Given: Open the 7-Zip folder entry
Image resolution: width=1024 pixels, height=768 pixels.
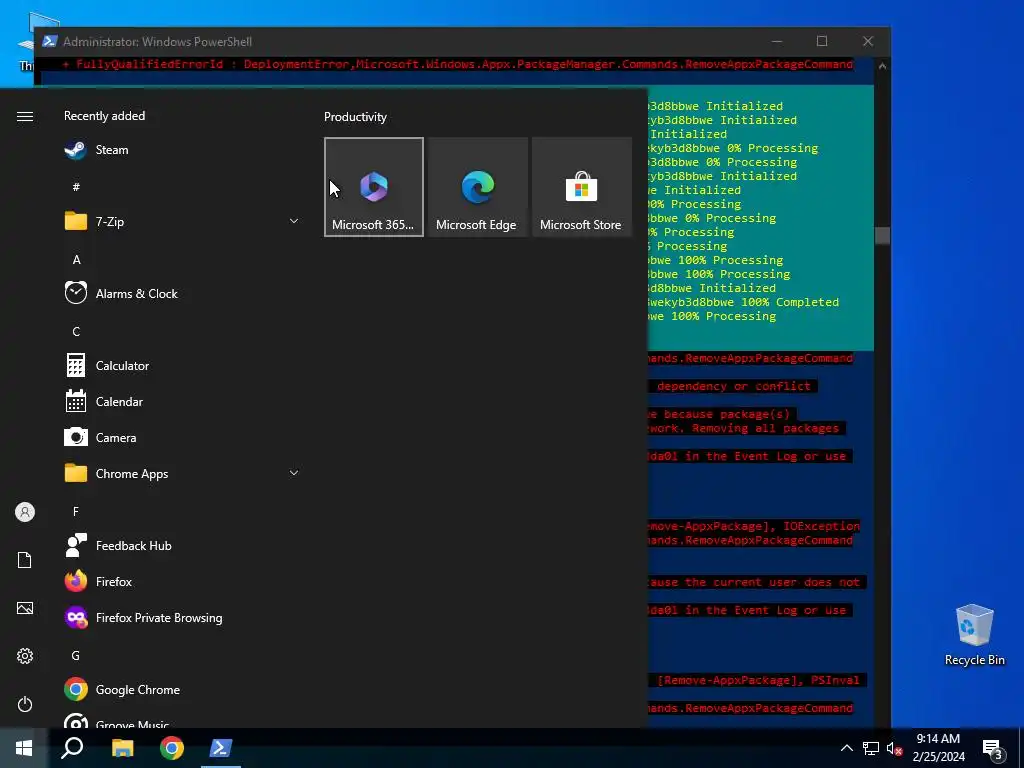Looking at the screenshot, I should coord(182,221).
